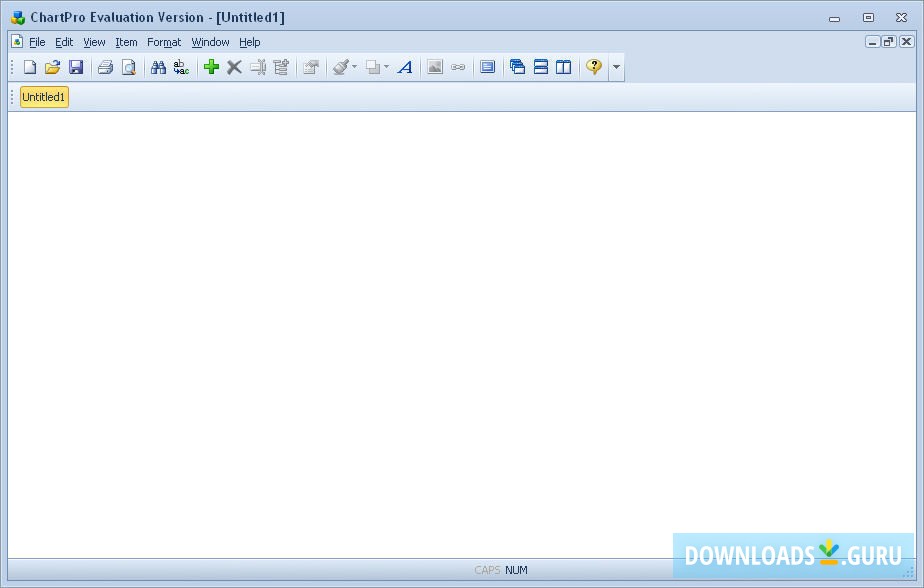The image size is (924, 588).
Task: Click the ChartPro application icon in title bar
Action: [x=18, y=18]
